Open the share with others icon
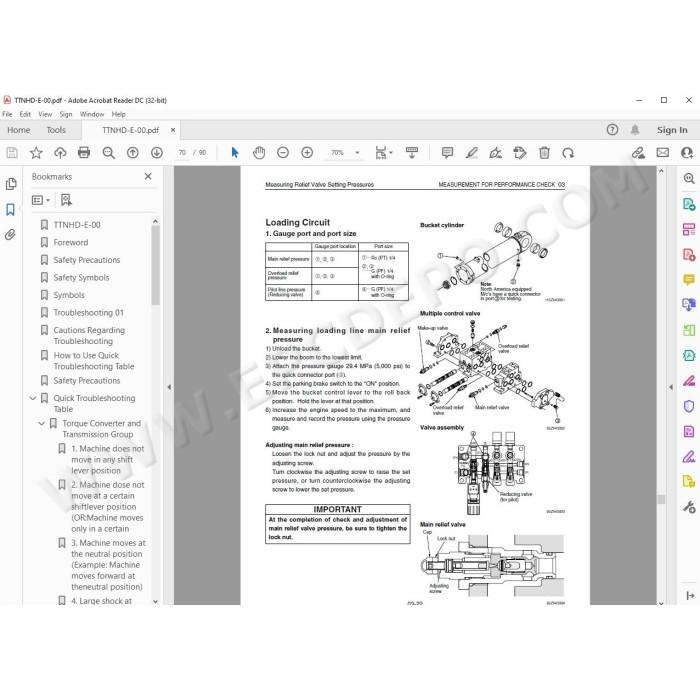Screen dimensions: 700x700 point(687,153)
